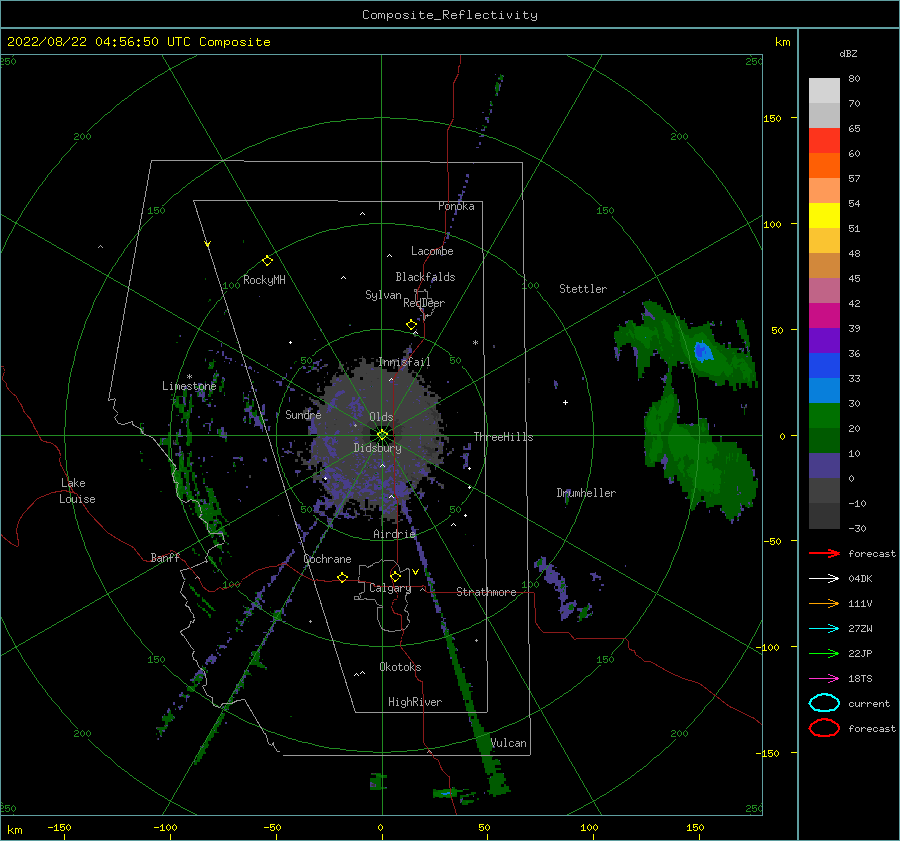
Task: Click the Cochrane town label
Action: click(x=327, y=559)
